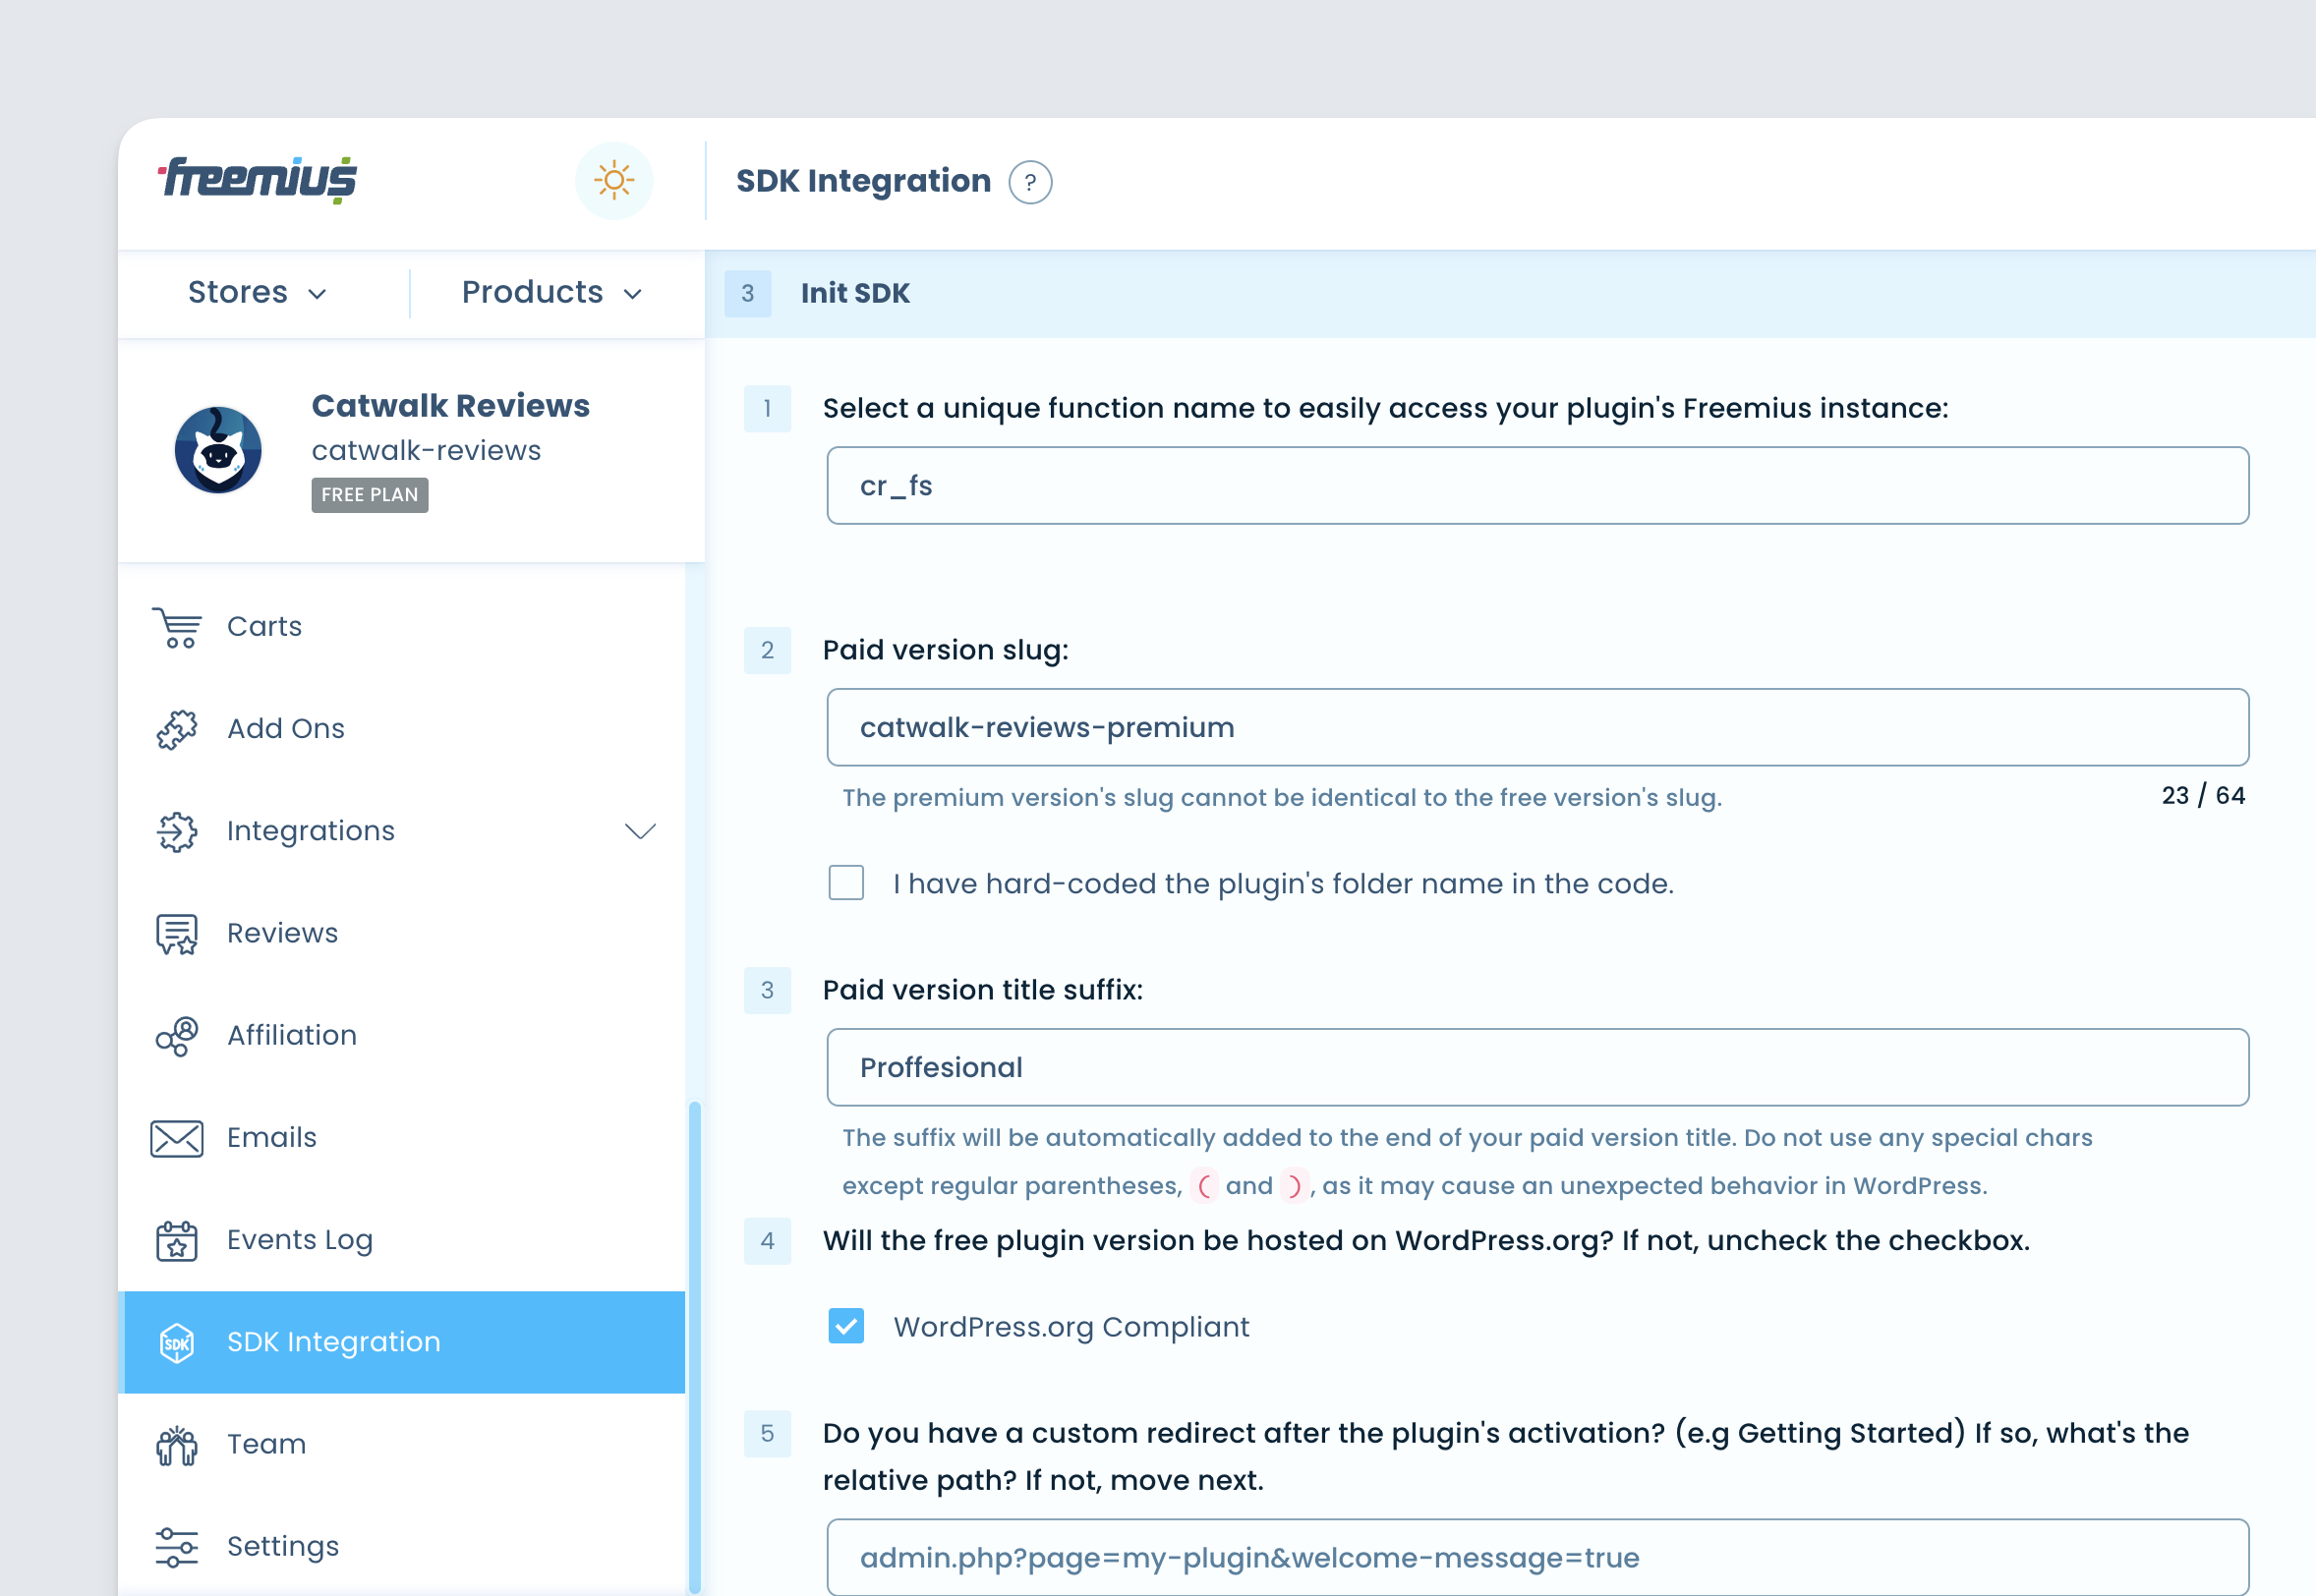This screenshot has width=2316, height=1596.
Task: Click the FREE PLAN badge
Action: (x=370, y=495)
